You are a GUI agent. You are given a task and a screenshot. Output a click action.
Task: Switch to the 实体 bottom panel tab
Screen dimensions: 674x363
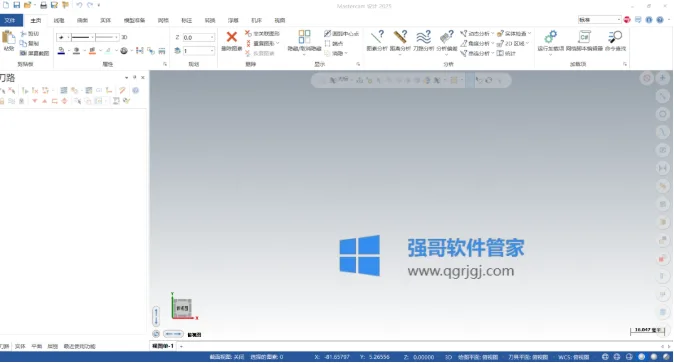[x=20, y=346]
